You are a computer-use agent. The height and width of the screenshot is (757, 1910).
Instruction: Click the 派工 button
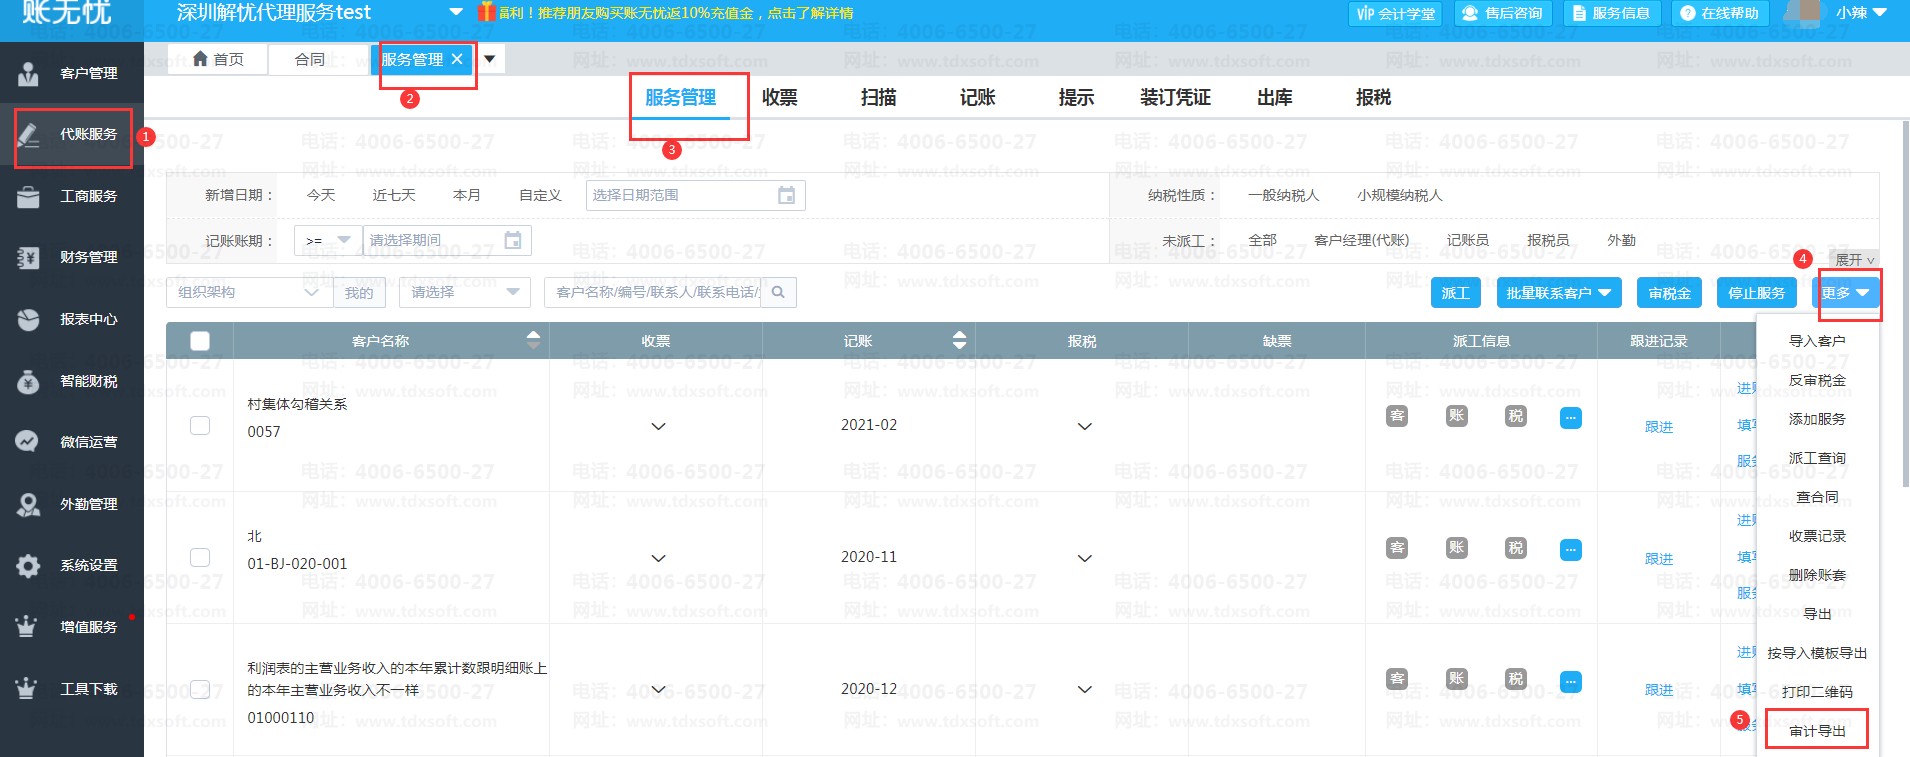[x=1455, y=293]
